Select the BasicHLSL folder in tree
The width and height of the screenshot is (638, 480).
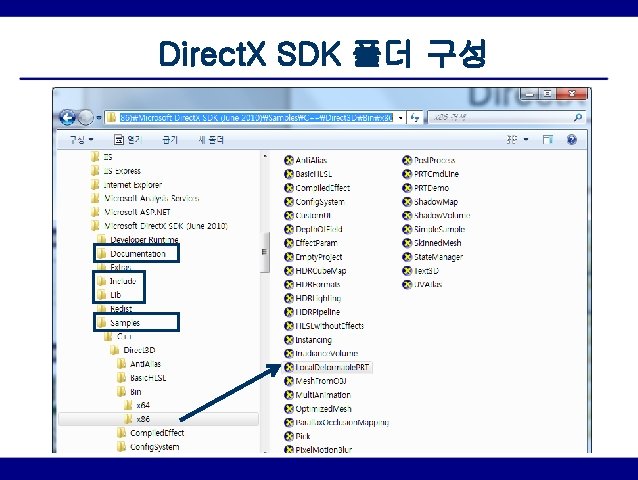coord(141,378)
